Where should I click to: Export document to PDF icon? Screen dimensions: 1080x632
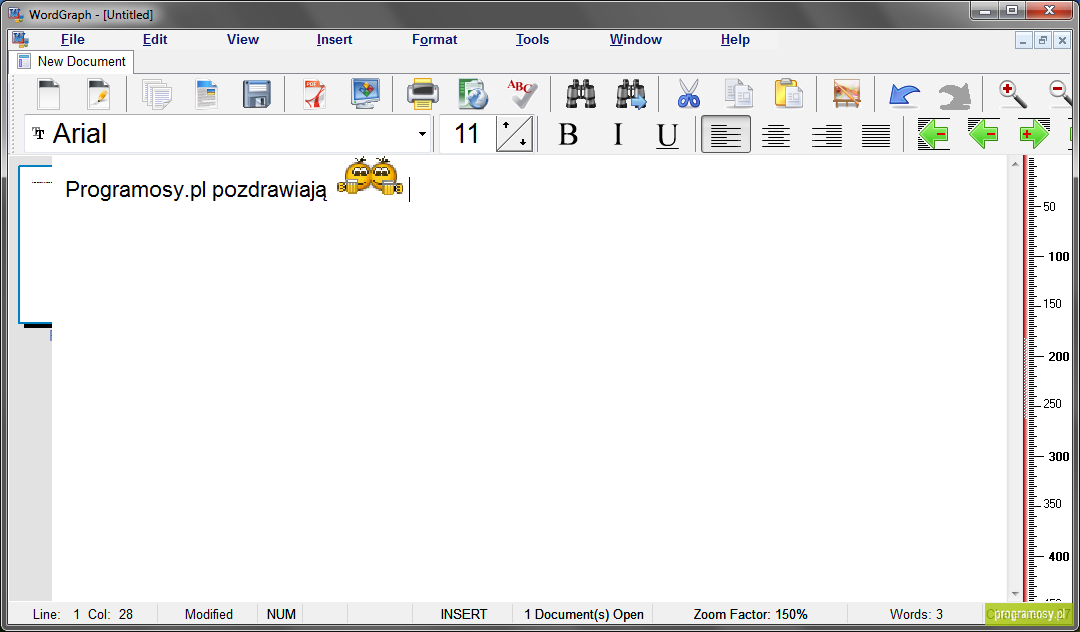tap(315, 94)
